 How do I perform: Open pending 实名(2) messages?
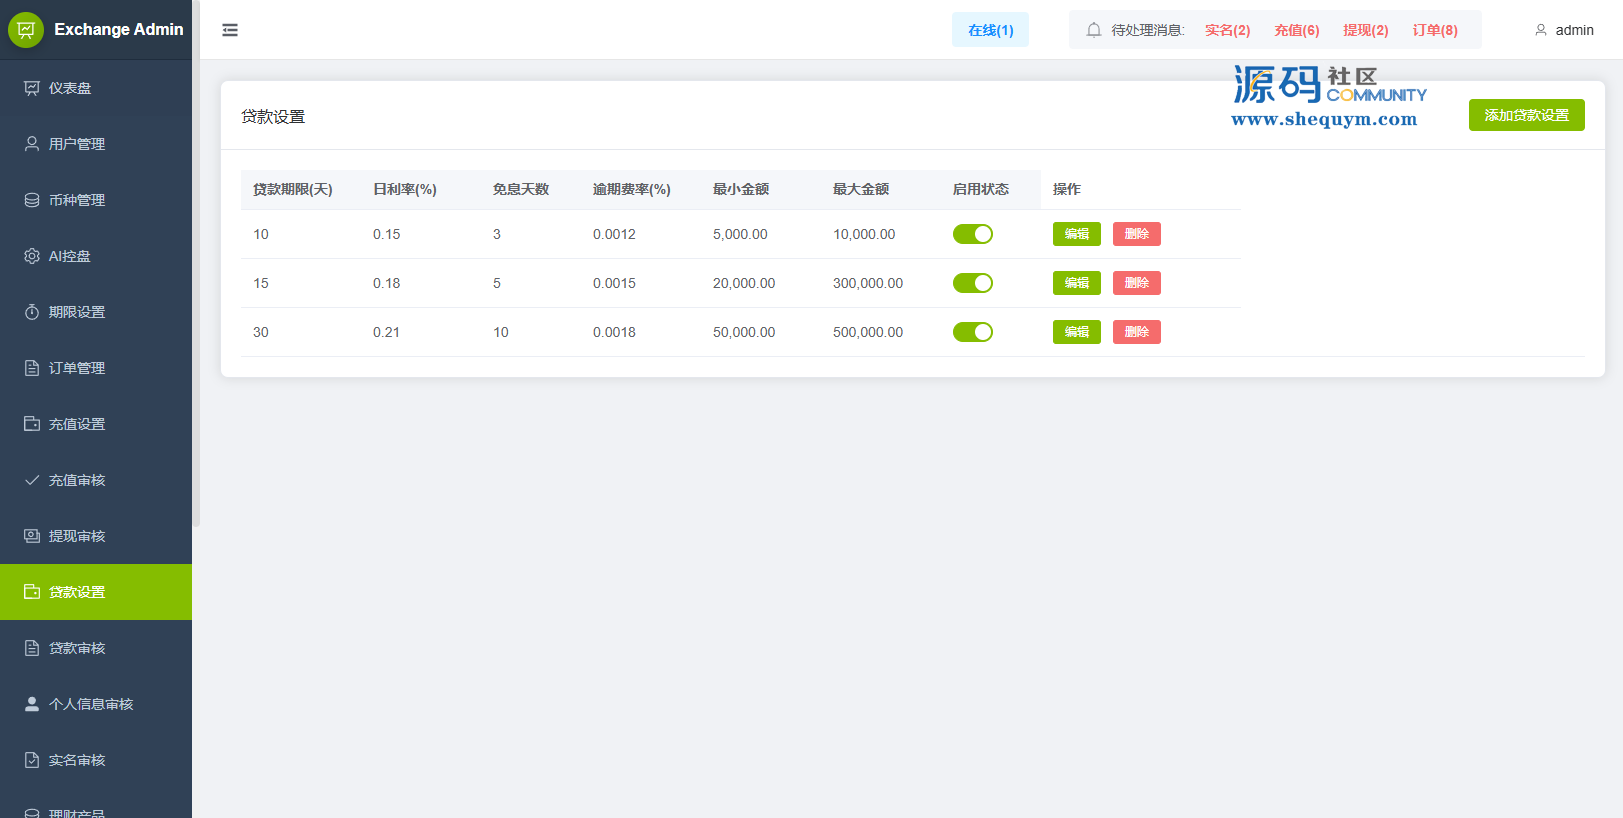[x=1227, y=30]
